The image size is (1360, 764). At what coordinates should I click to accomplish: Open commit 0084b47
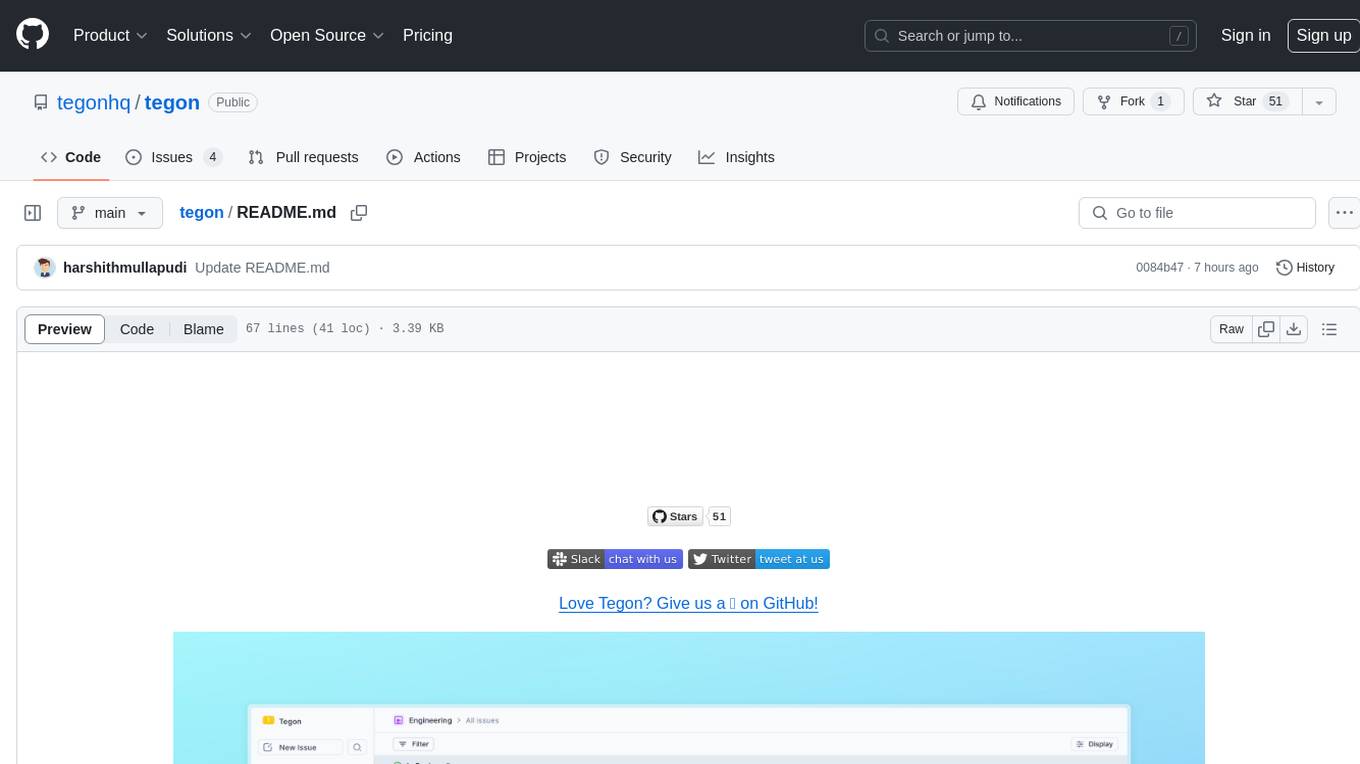[x=1159, y=268]
